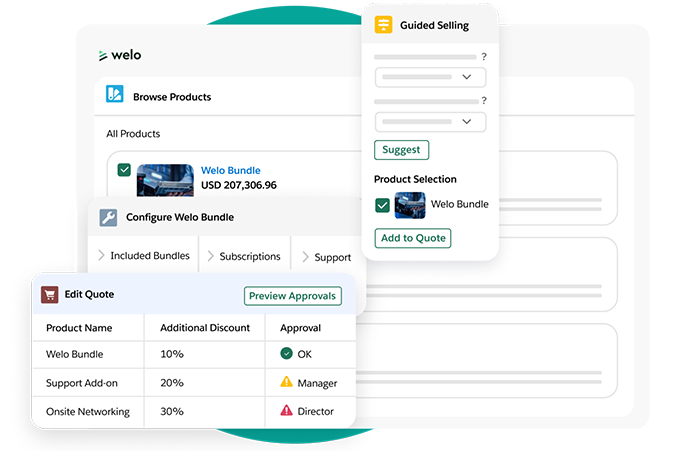Open the second Guided Selling dropdown
Viewport: 676px width, 451px height.
pyautogui.click(x=430, y=122)
